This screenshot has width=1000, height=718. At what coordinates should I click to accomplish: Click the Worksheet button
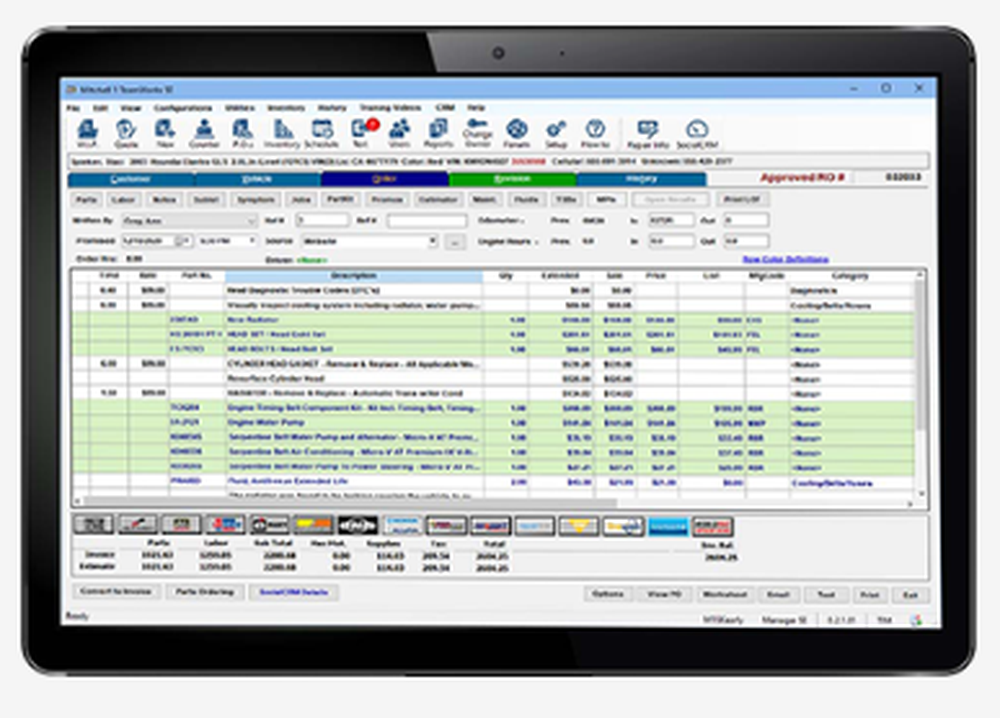coord(724,594)
